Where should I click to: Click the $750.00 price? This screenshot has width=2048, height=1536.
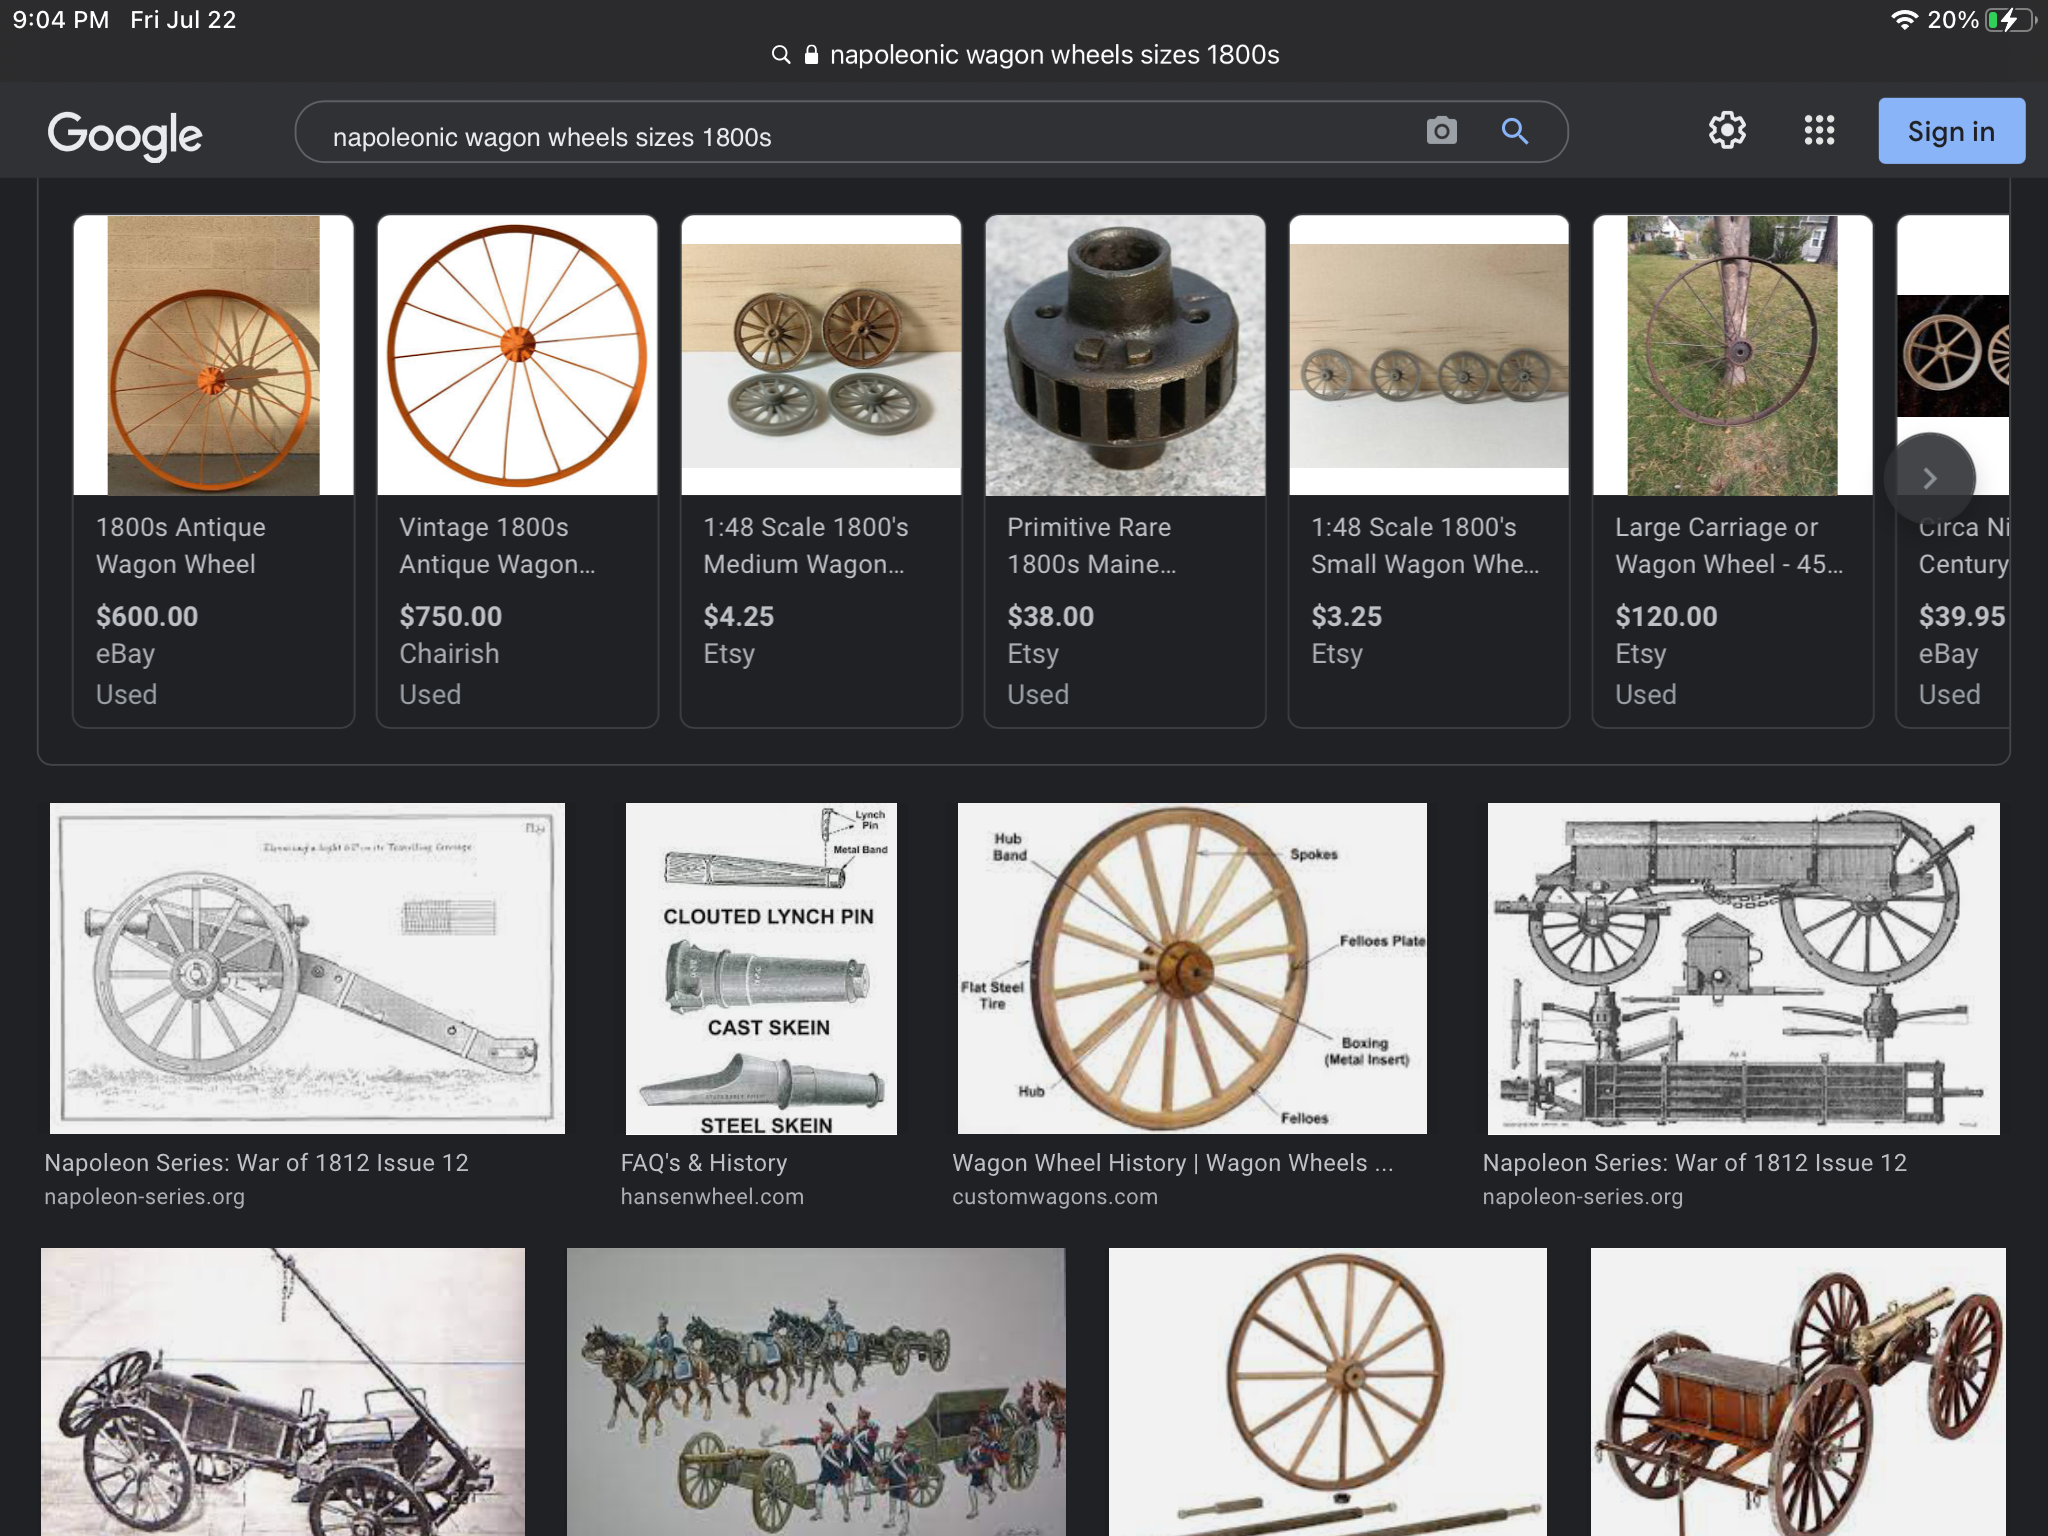[451, 616]
